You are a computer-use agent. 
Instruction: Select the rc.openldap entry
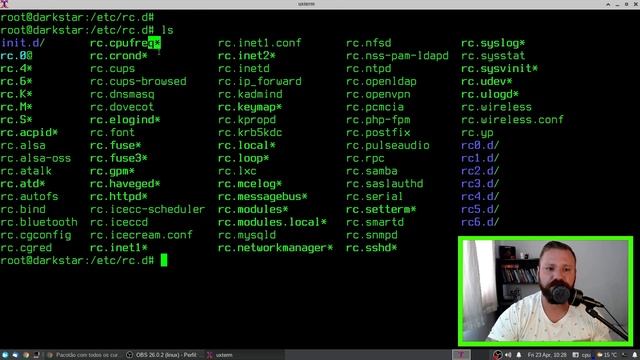pyautogui.click(x=381, y=81)
